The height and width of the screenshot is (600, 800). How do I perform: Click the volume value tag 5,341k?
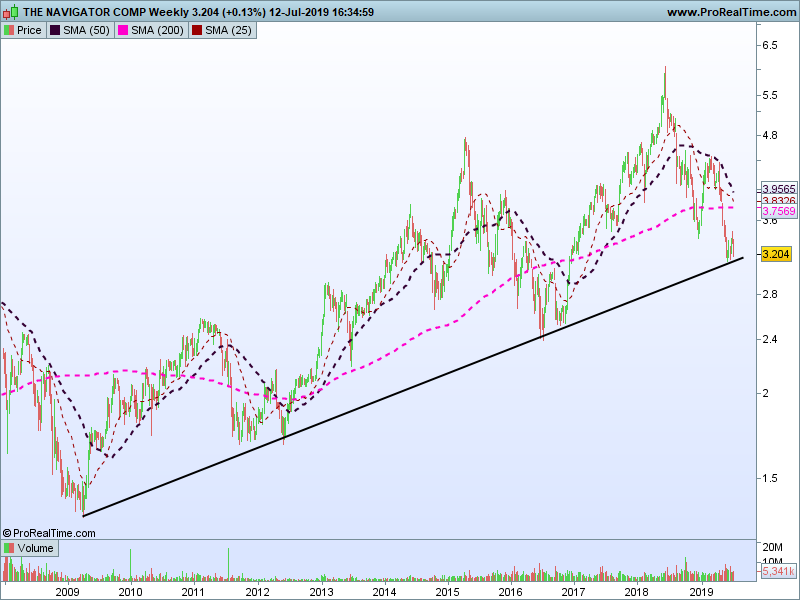pos(779,571)
